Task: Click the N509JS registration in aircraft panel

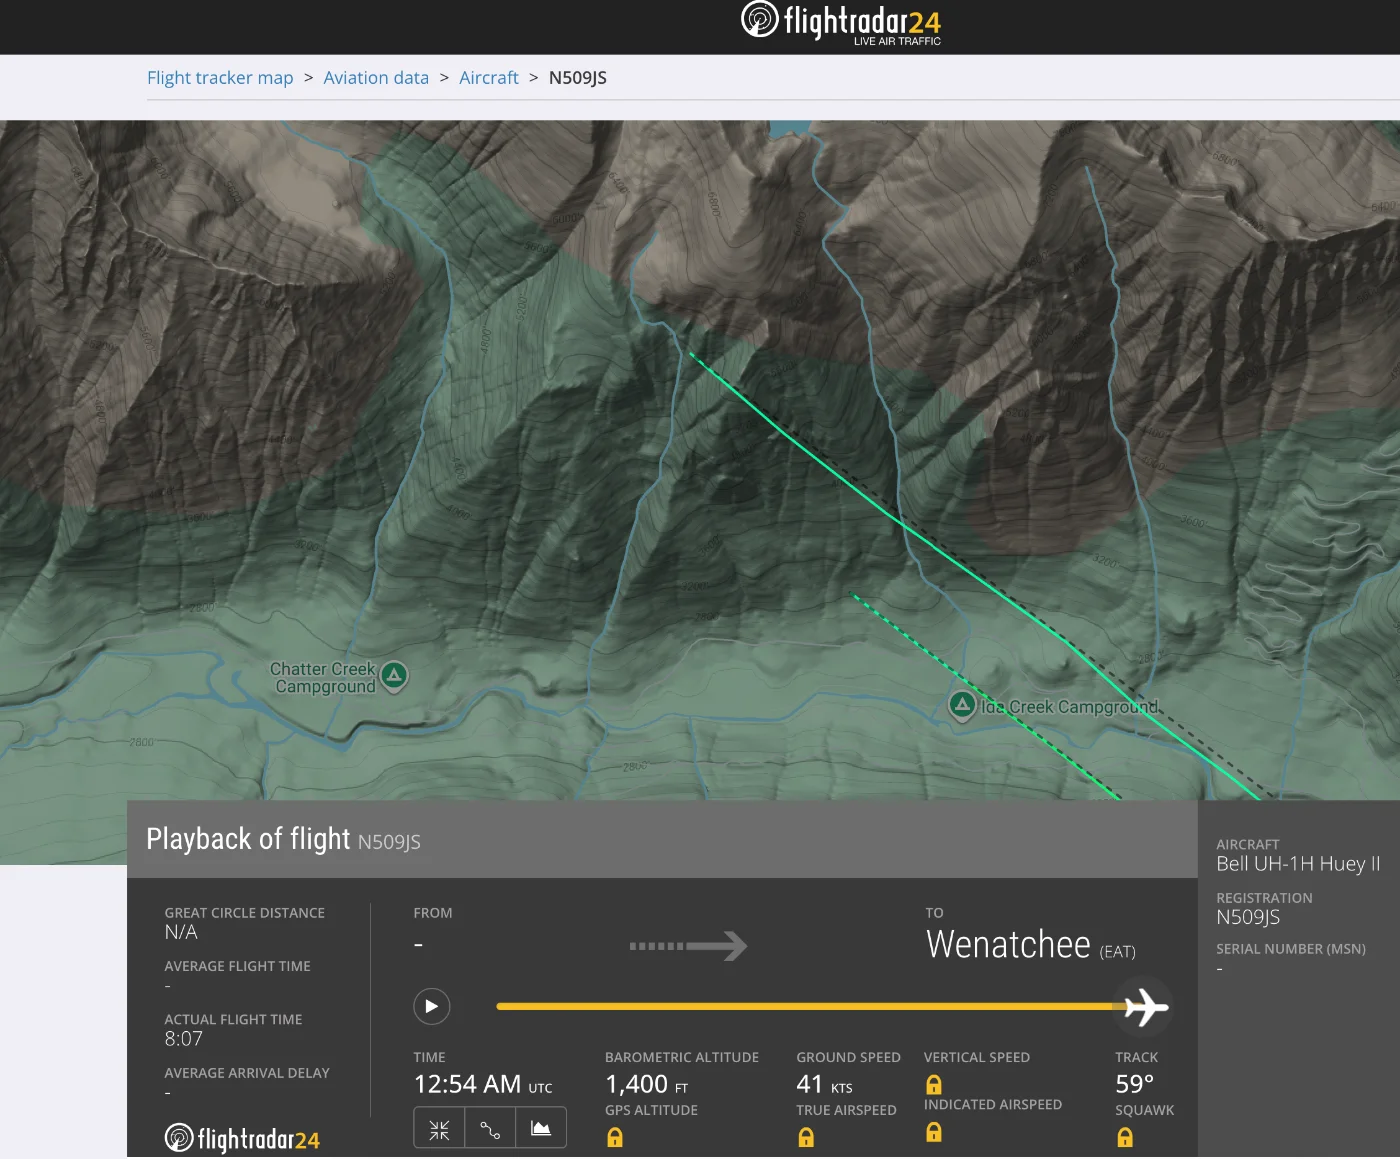Action: tap(1247, 918)
